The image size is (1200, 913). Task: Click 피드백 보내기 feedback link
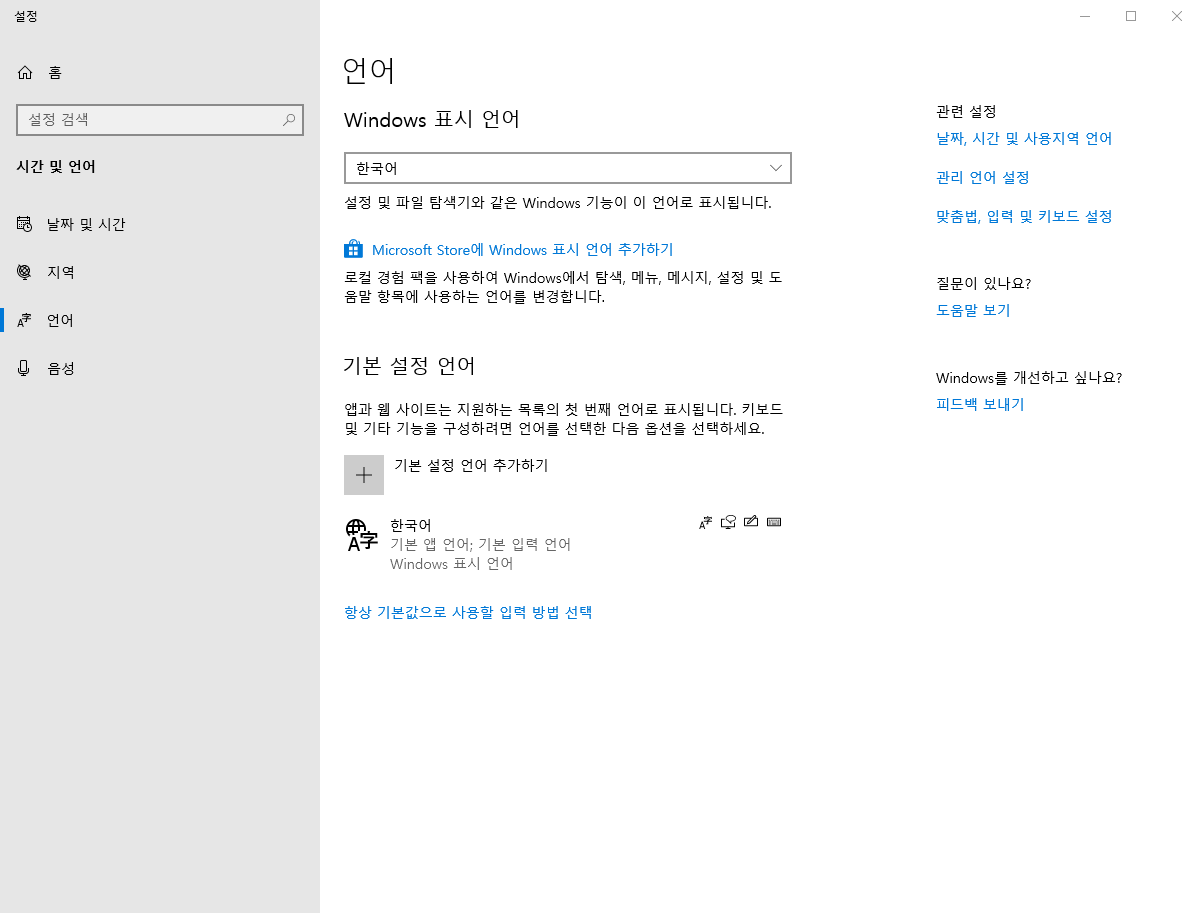pyautogui.click(x=980, y=404)
